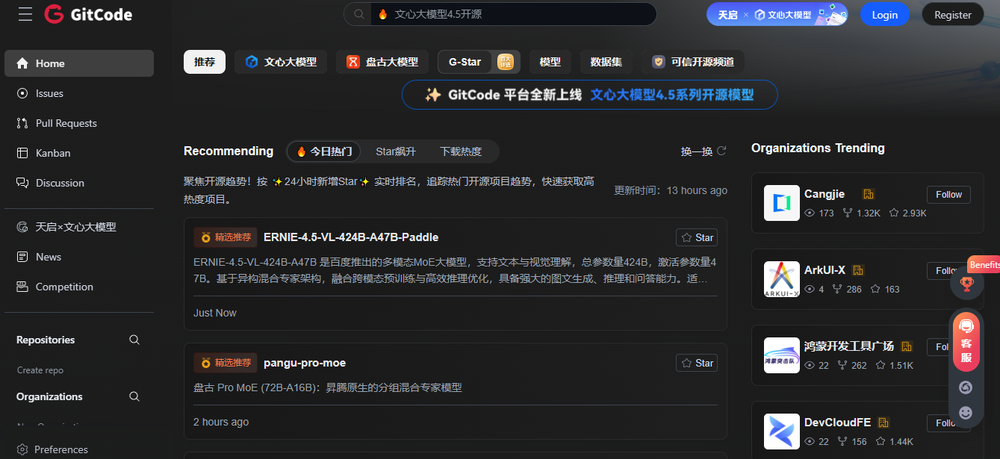Select the 可信开源频道 tab
The image size is (1000, 459).
693,62
